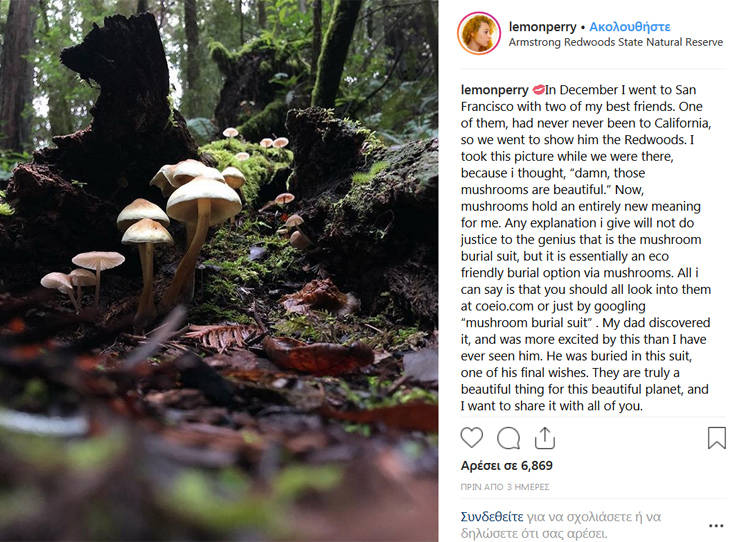735x542 pixels.
Task: Click the large white mushroom cap in the photo
Action: coord(203,198)
